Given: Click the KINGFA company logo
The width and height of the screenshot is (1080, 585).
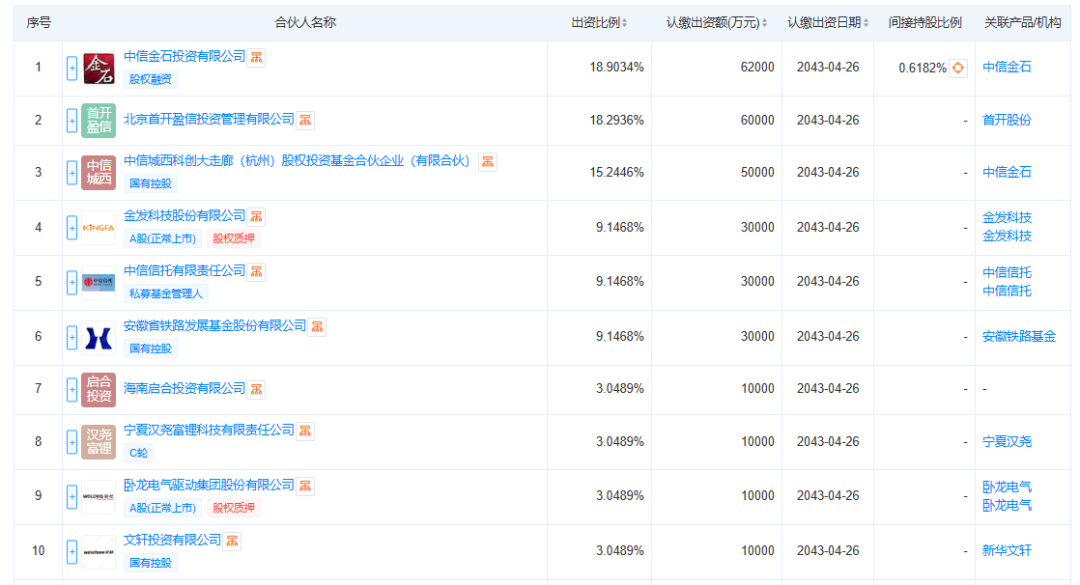Looking at the screenshot, I should tap(98, 227).
